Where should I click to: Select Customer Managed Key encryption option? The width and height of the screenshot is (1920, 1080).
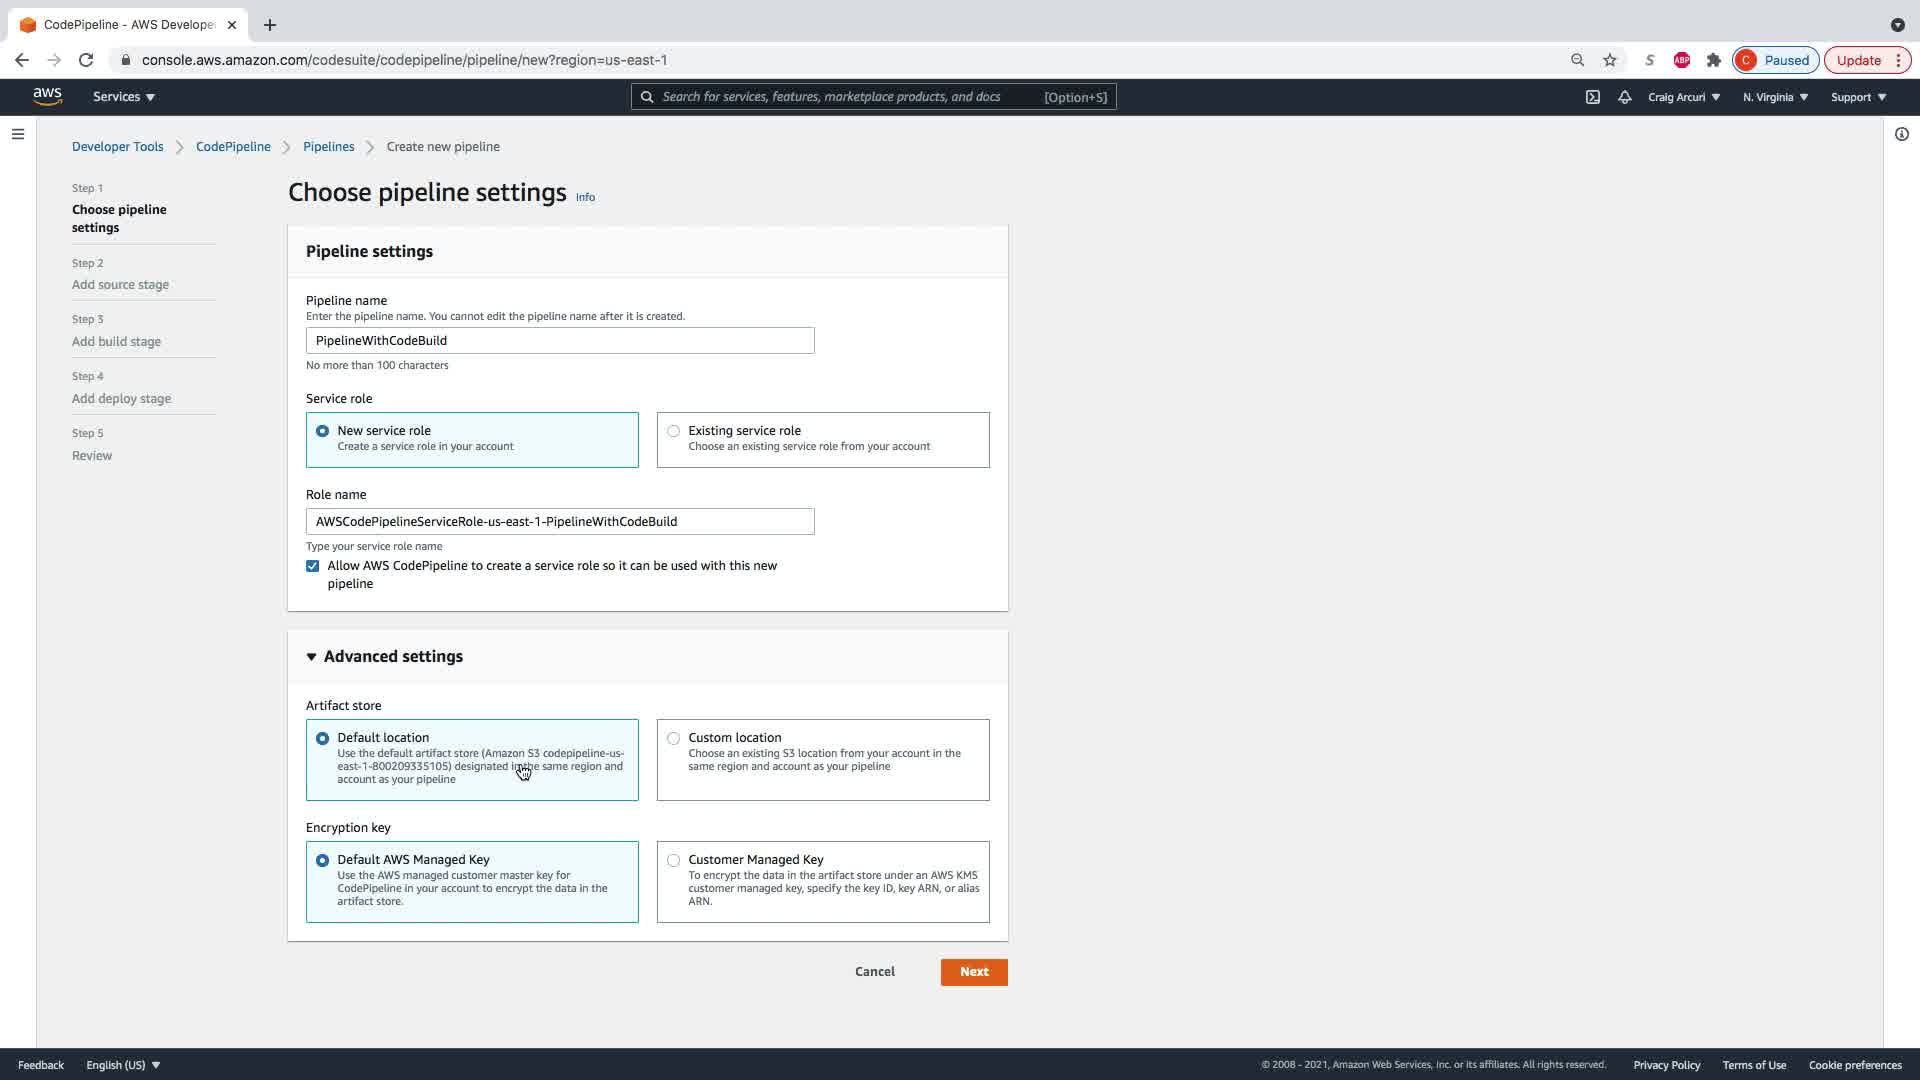click(674, 860)
